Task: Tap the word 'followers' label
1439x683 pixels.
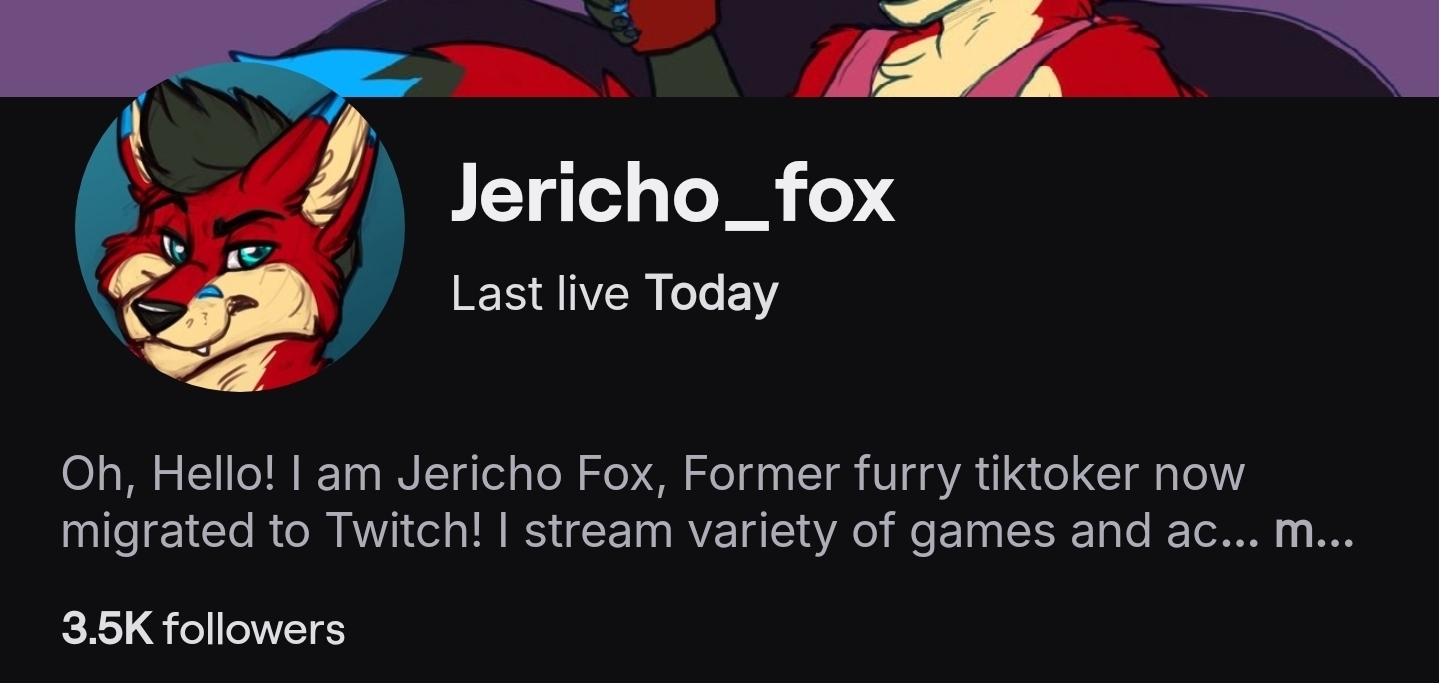Action: (x=254, y=630)
